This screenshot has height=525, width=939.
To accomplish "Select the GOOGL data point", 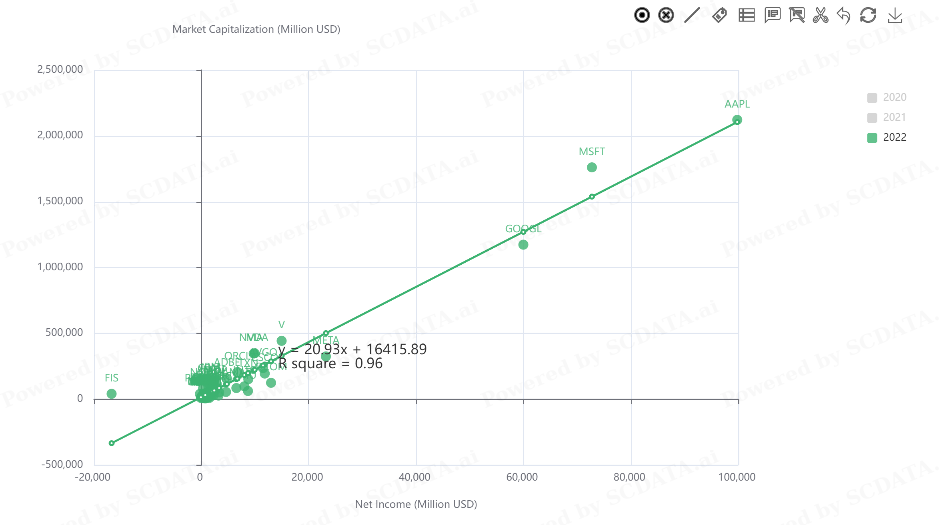I will point(523,245).
